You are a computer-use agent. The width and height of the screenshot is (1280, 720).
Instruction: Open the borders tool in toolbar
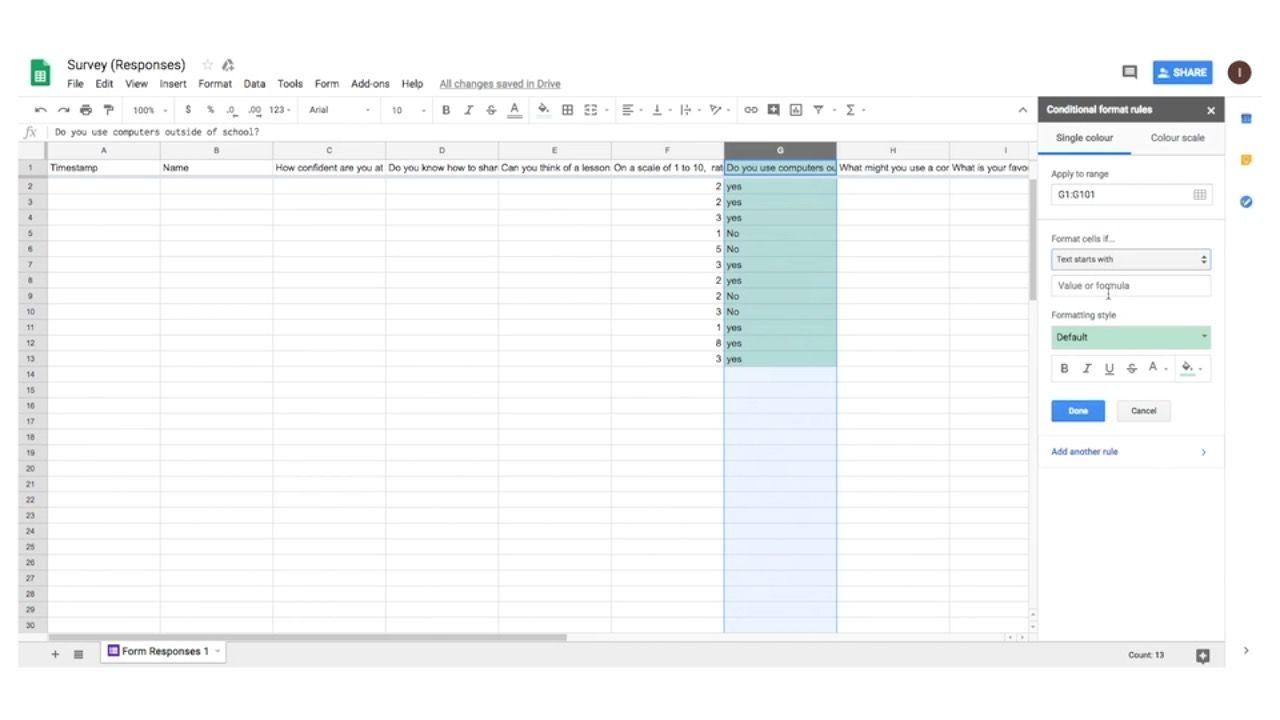coord(567,110)
